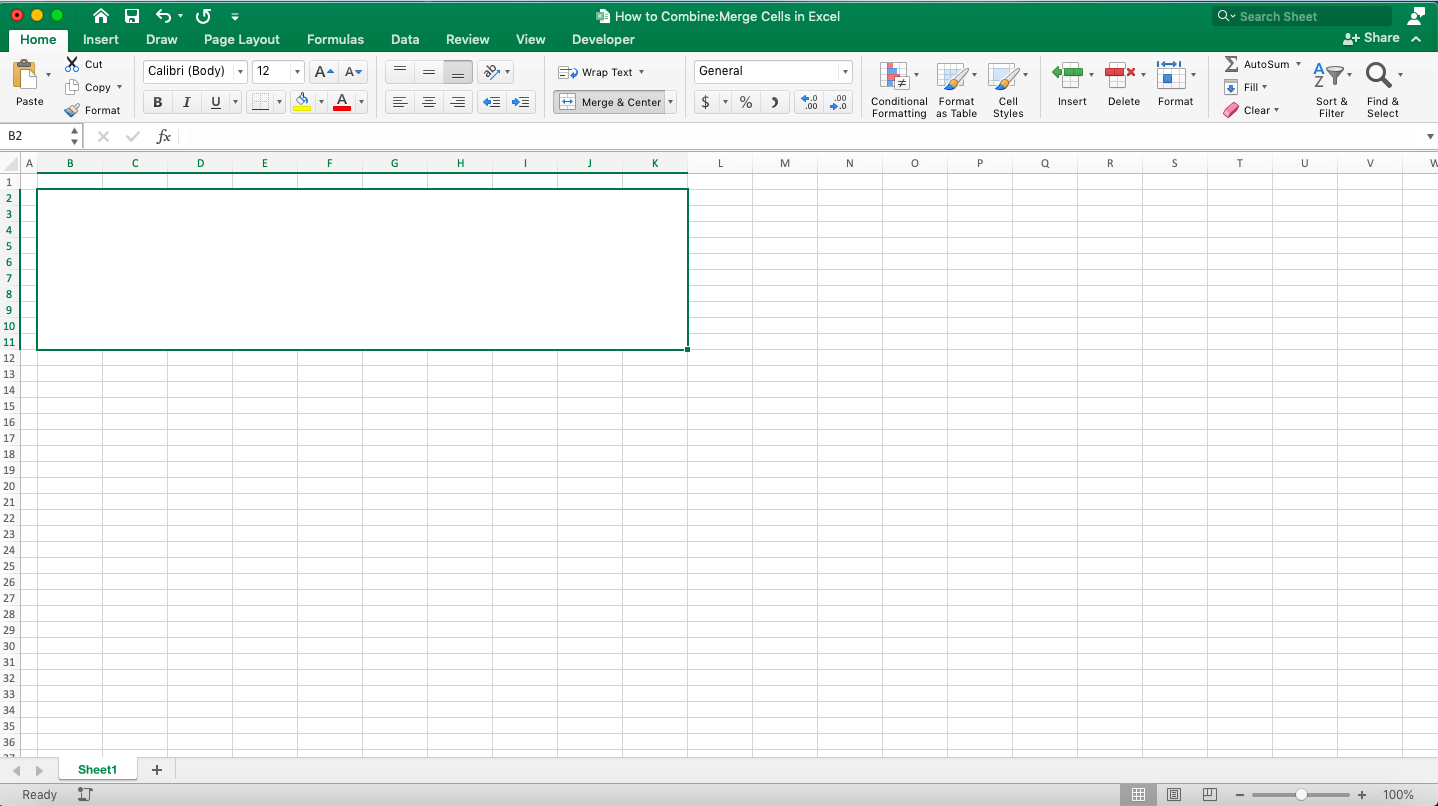Click the Copy icon
The height and width of the screenshot is (806, 1438).
[72, 87]
